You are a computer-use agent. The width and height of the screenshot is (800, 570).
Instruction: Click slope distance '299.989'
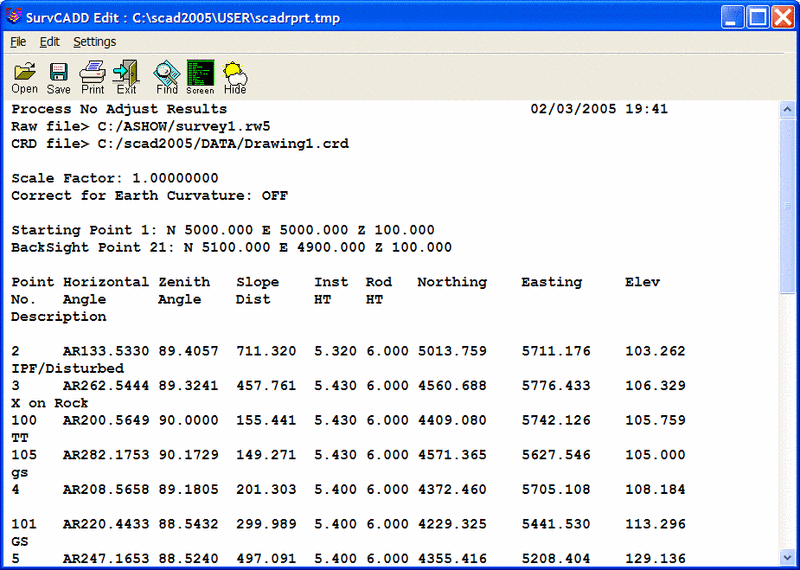pyautogui.click(x=266, y=524)
